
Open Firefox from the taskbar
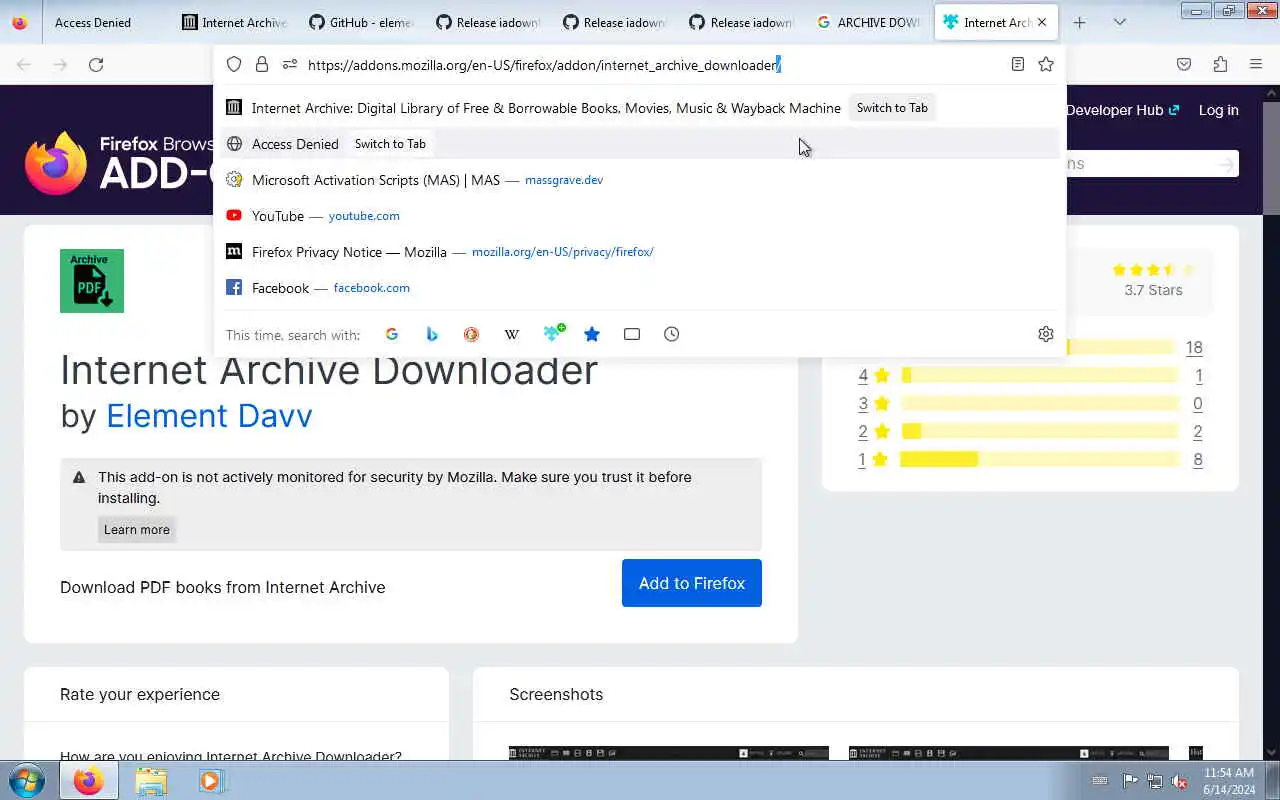88,781
